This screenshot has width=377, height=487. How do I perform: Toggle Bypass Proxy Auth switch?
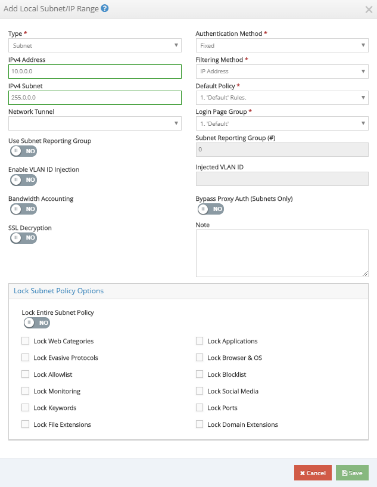[x=211, y=209]
